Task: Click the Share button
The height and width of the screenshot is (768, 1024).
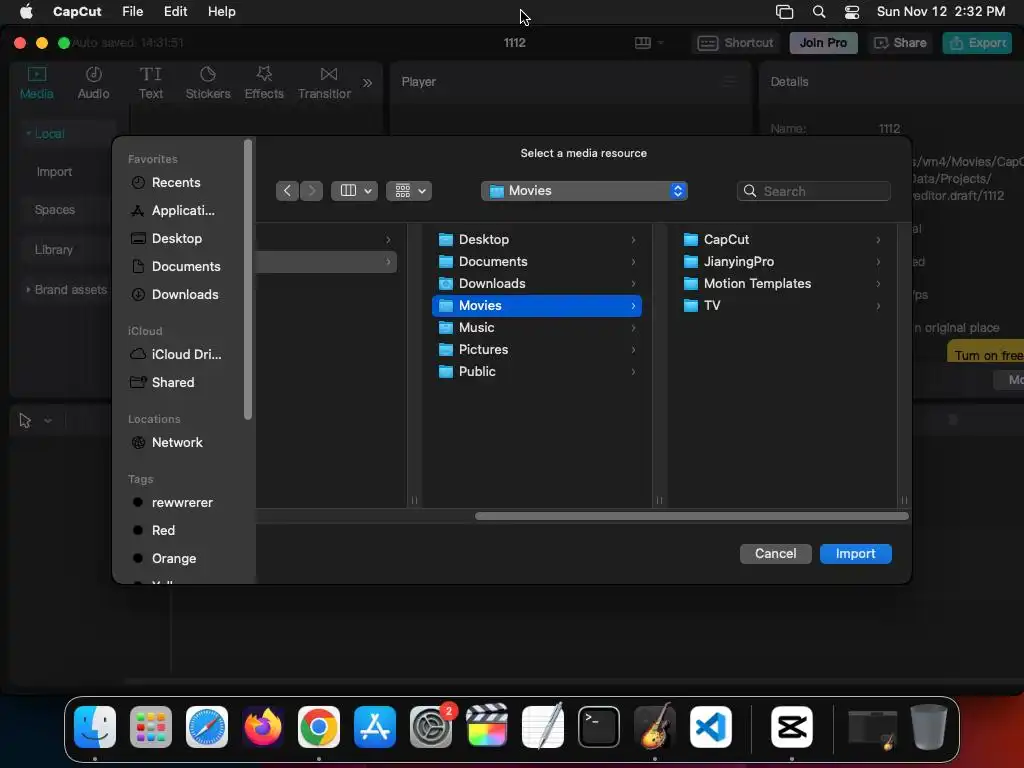Action: pos(901,42)
